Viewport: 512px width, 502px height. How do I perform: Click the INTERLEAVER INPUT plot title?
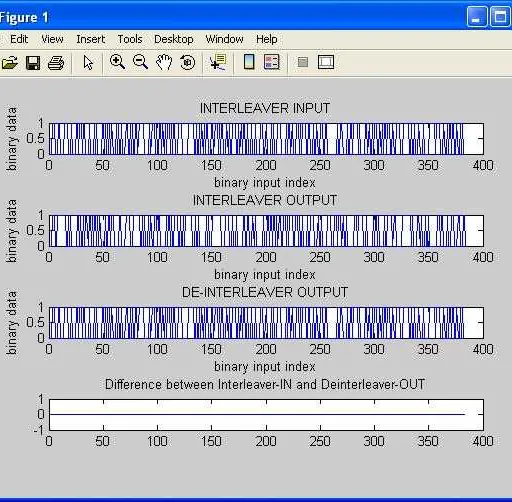click(265, 108)
